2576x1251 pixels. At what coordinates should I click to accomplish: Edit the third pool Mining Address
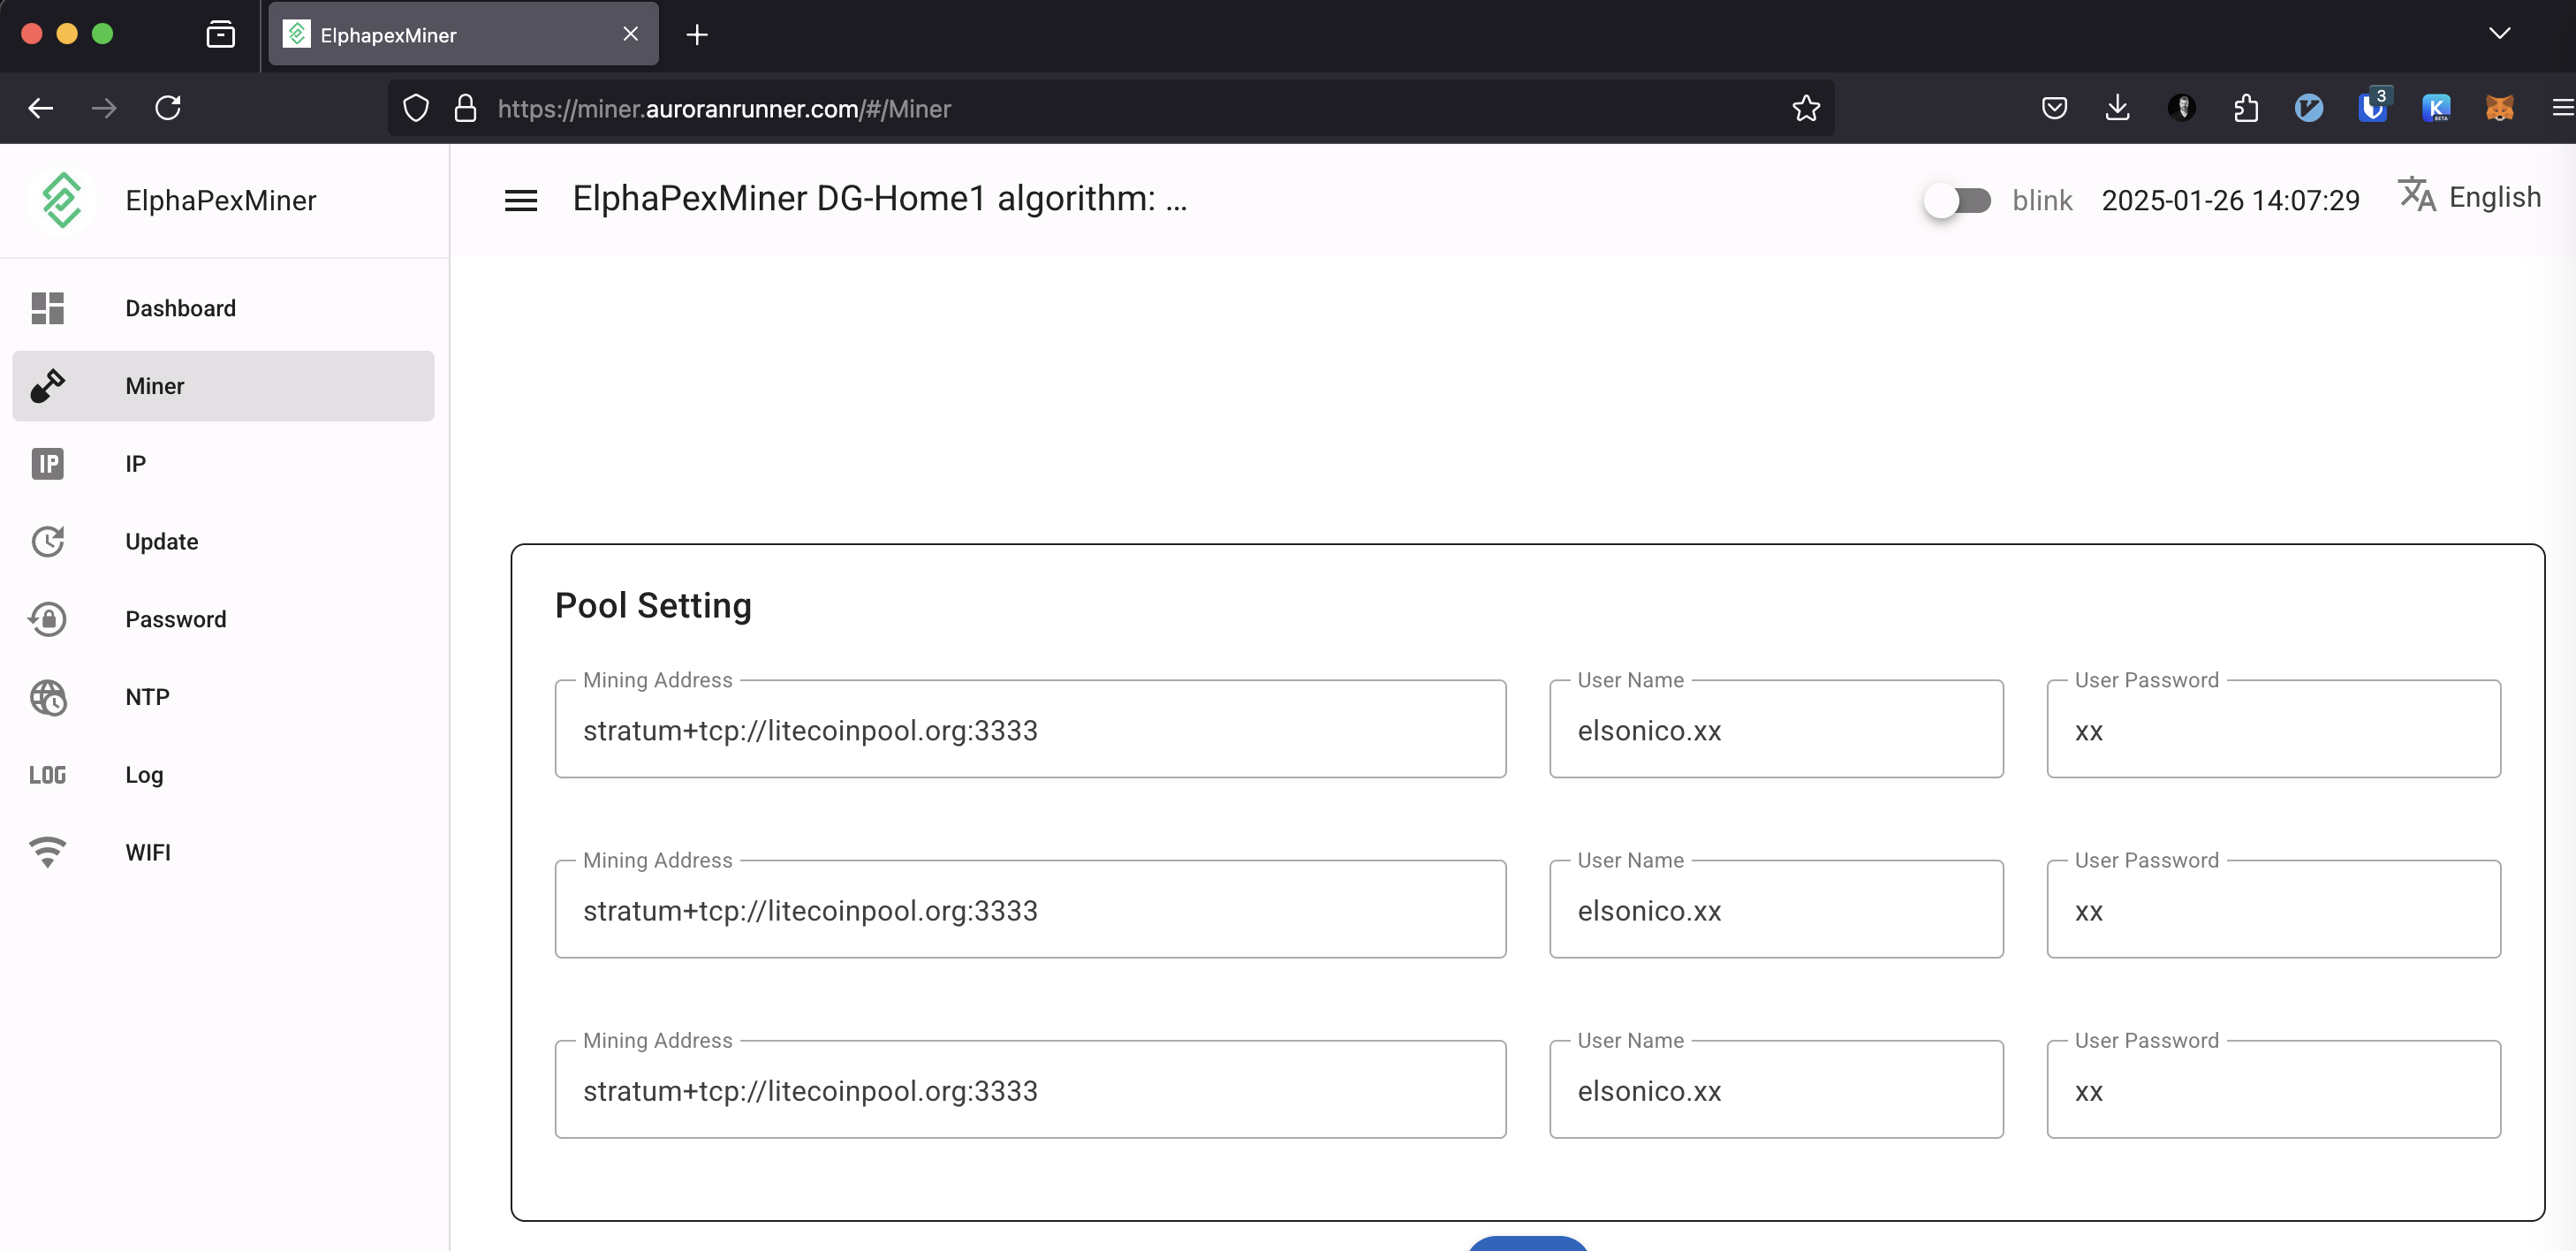1030,1090
